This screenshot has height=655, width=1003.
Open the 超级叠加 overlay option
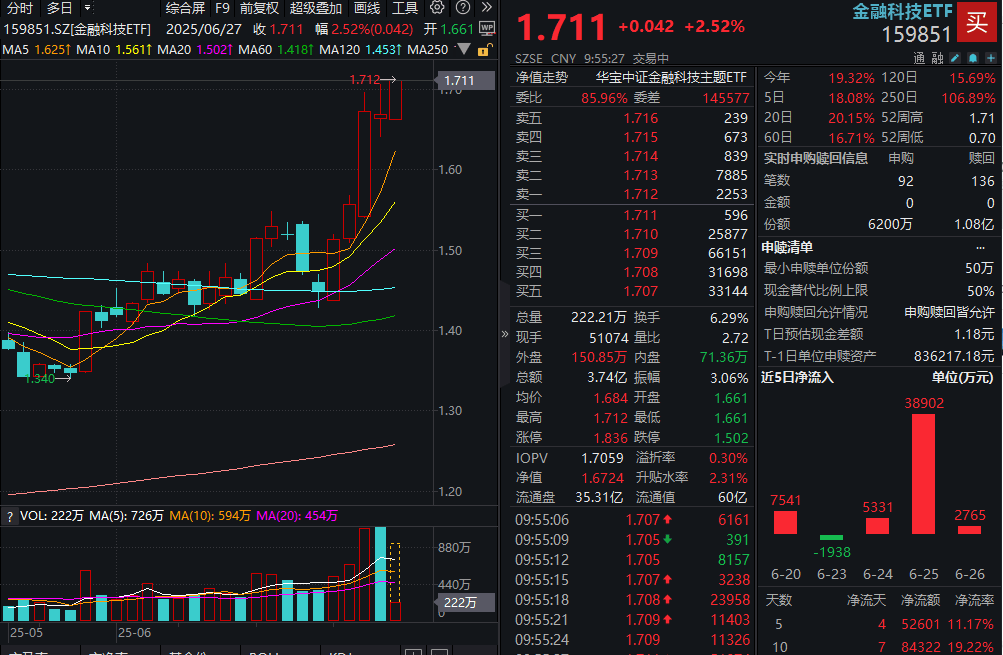(315, 8)
